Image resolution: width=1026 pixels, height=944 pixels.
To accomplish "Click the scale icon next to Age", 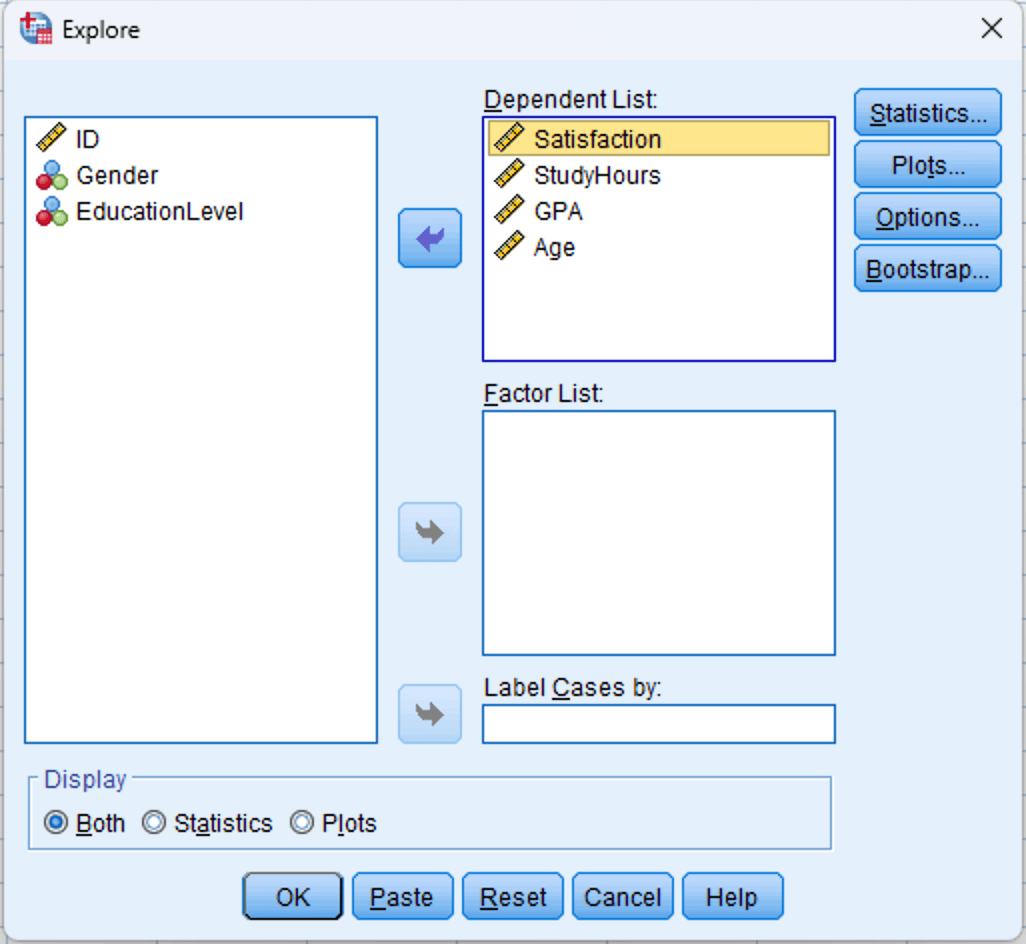I will tap(509, 247).
